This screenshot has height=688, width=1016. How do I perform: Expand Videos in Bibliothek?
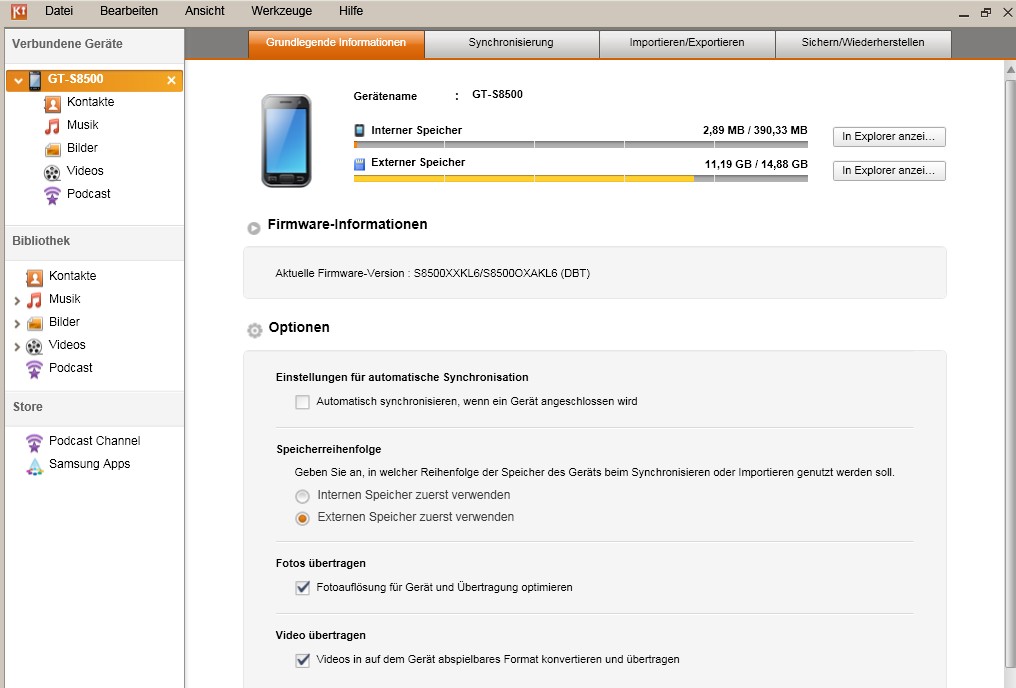point(17,347)
